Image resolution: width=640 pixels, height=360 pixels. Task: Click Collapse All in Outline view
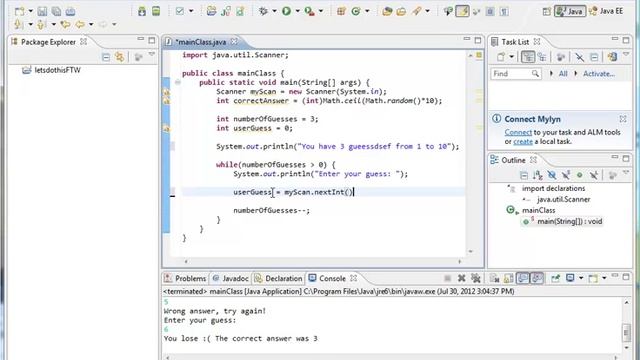524,176
